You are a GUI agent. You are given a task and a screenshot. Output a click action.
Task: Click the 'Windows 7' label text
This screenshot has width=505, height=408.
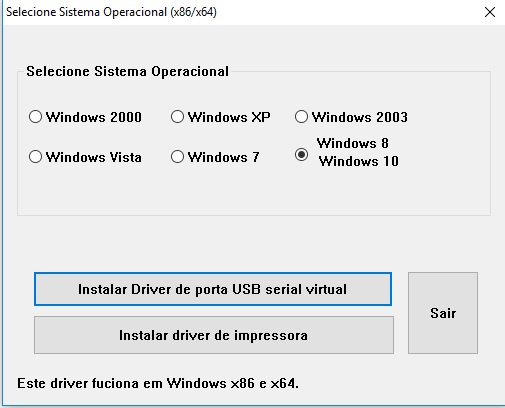pos(224,157)
